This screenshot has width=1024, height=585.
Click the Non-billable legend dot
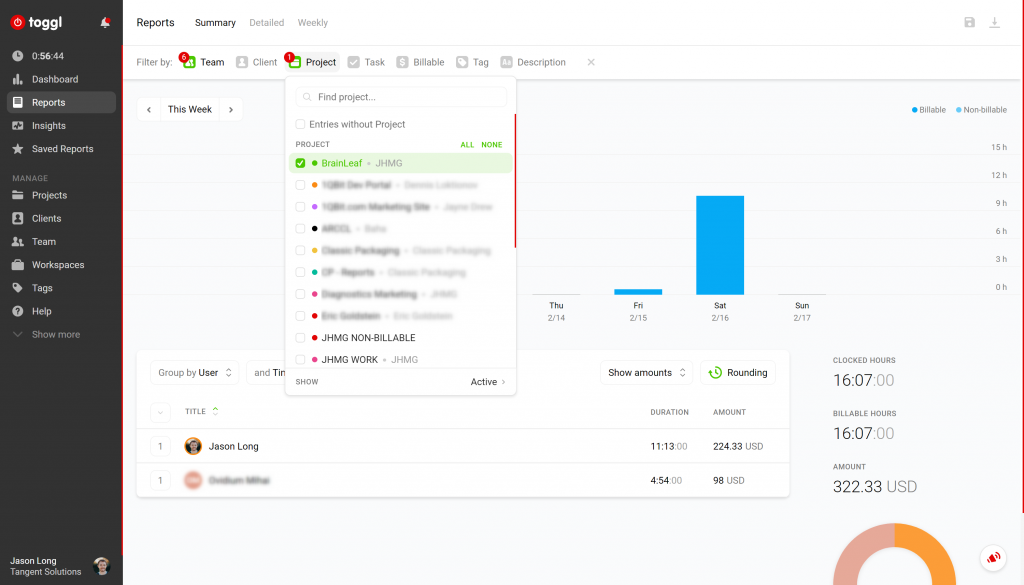959,110
